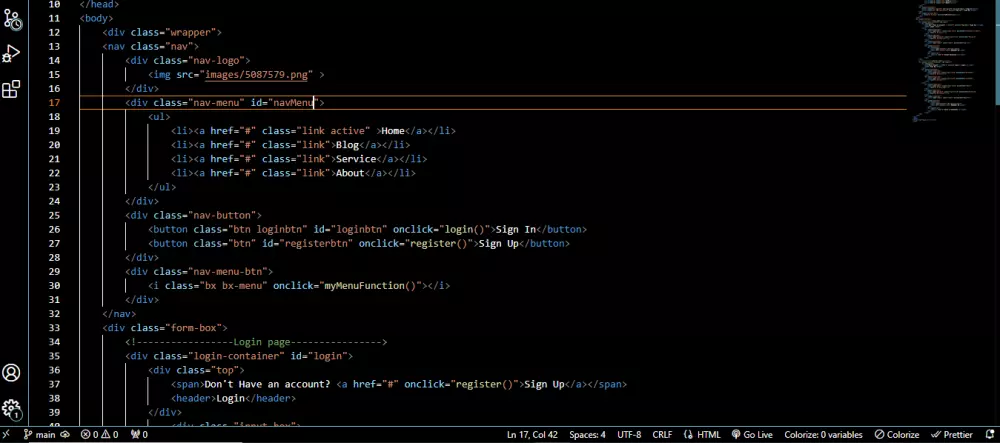Click 'registerbtn' id value on line 27
The height and width of the screenshot is (443, 1000).
(316, 243)
